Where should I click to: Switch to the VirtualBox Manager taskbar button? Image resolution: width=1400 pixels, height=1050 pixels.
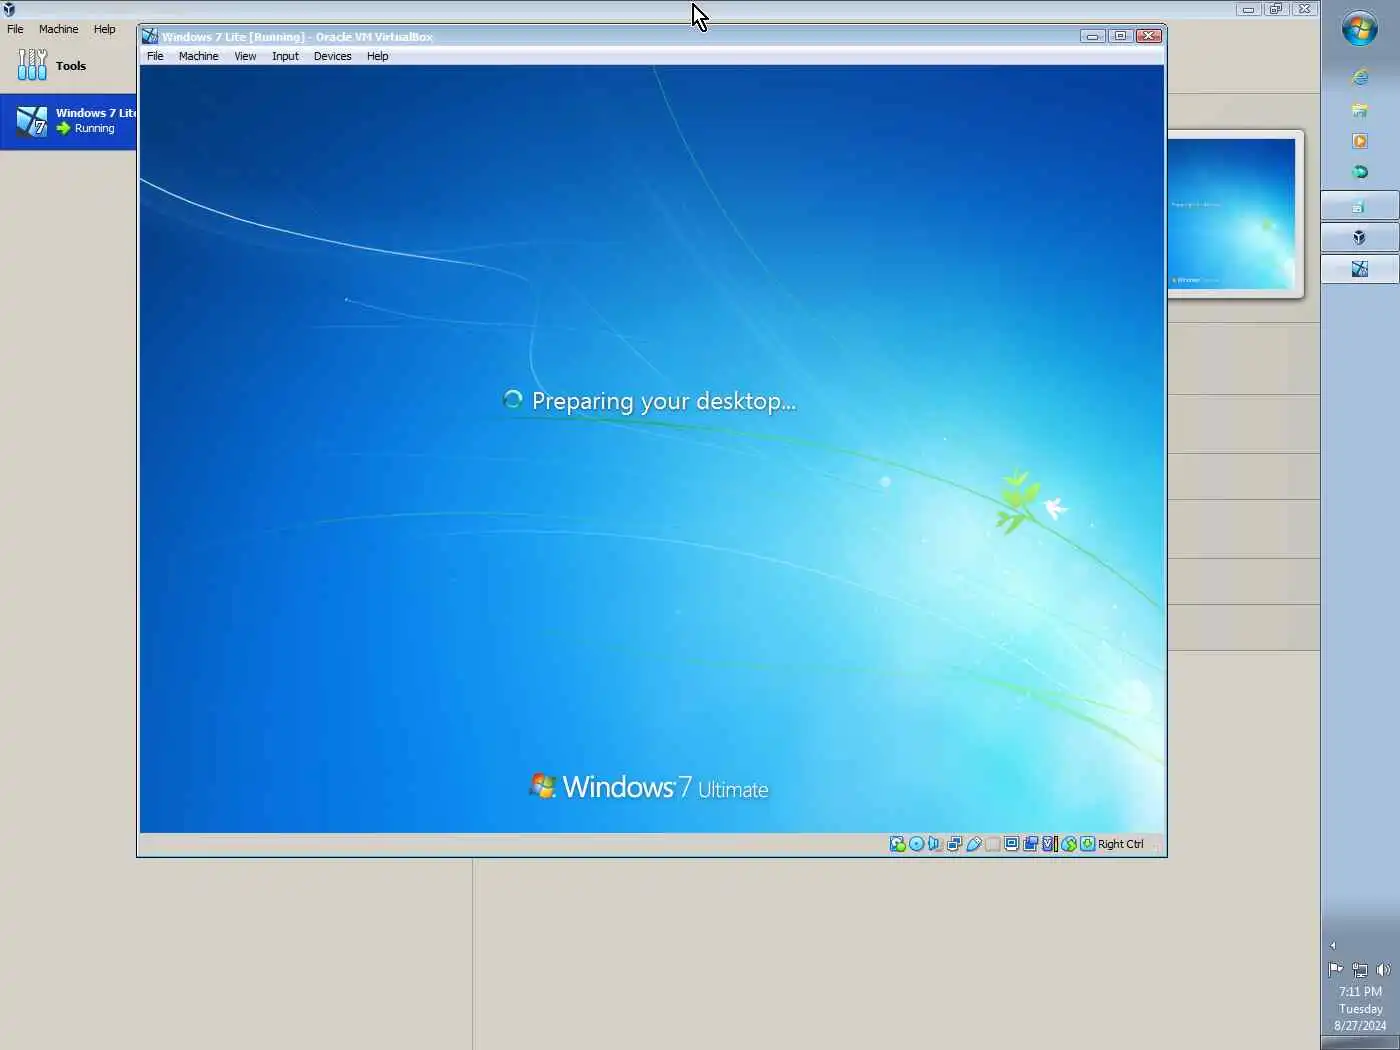pos(1360,237)
